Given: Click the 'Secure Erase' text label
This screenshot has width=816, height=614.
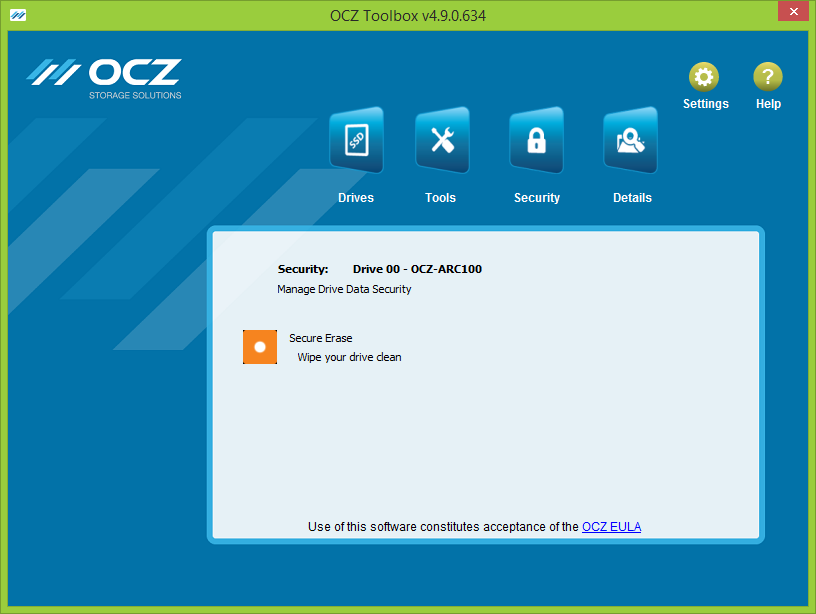Looking at the screenshot, I should (x=320, y=338).
